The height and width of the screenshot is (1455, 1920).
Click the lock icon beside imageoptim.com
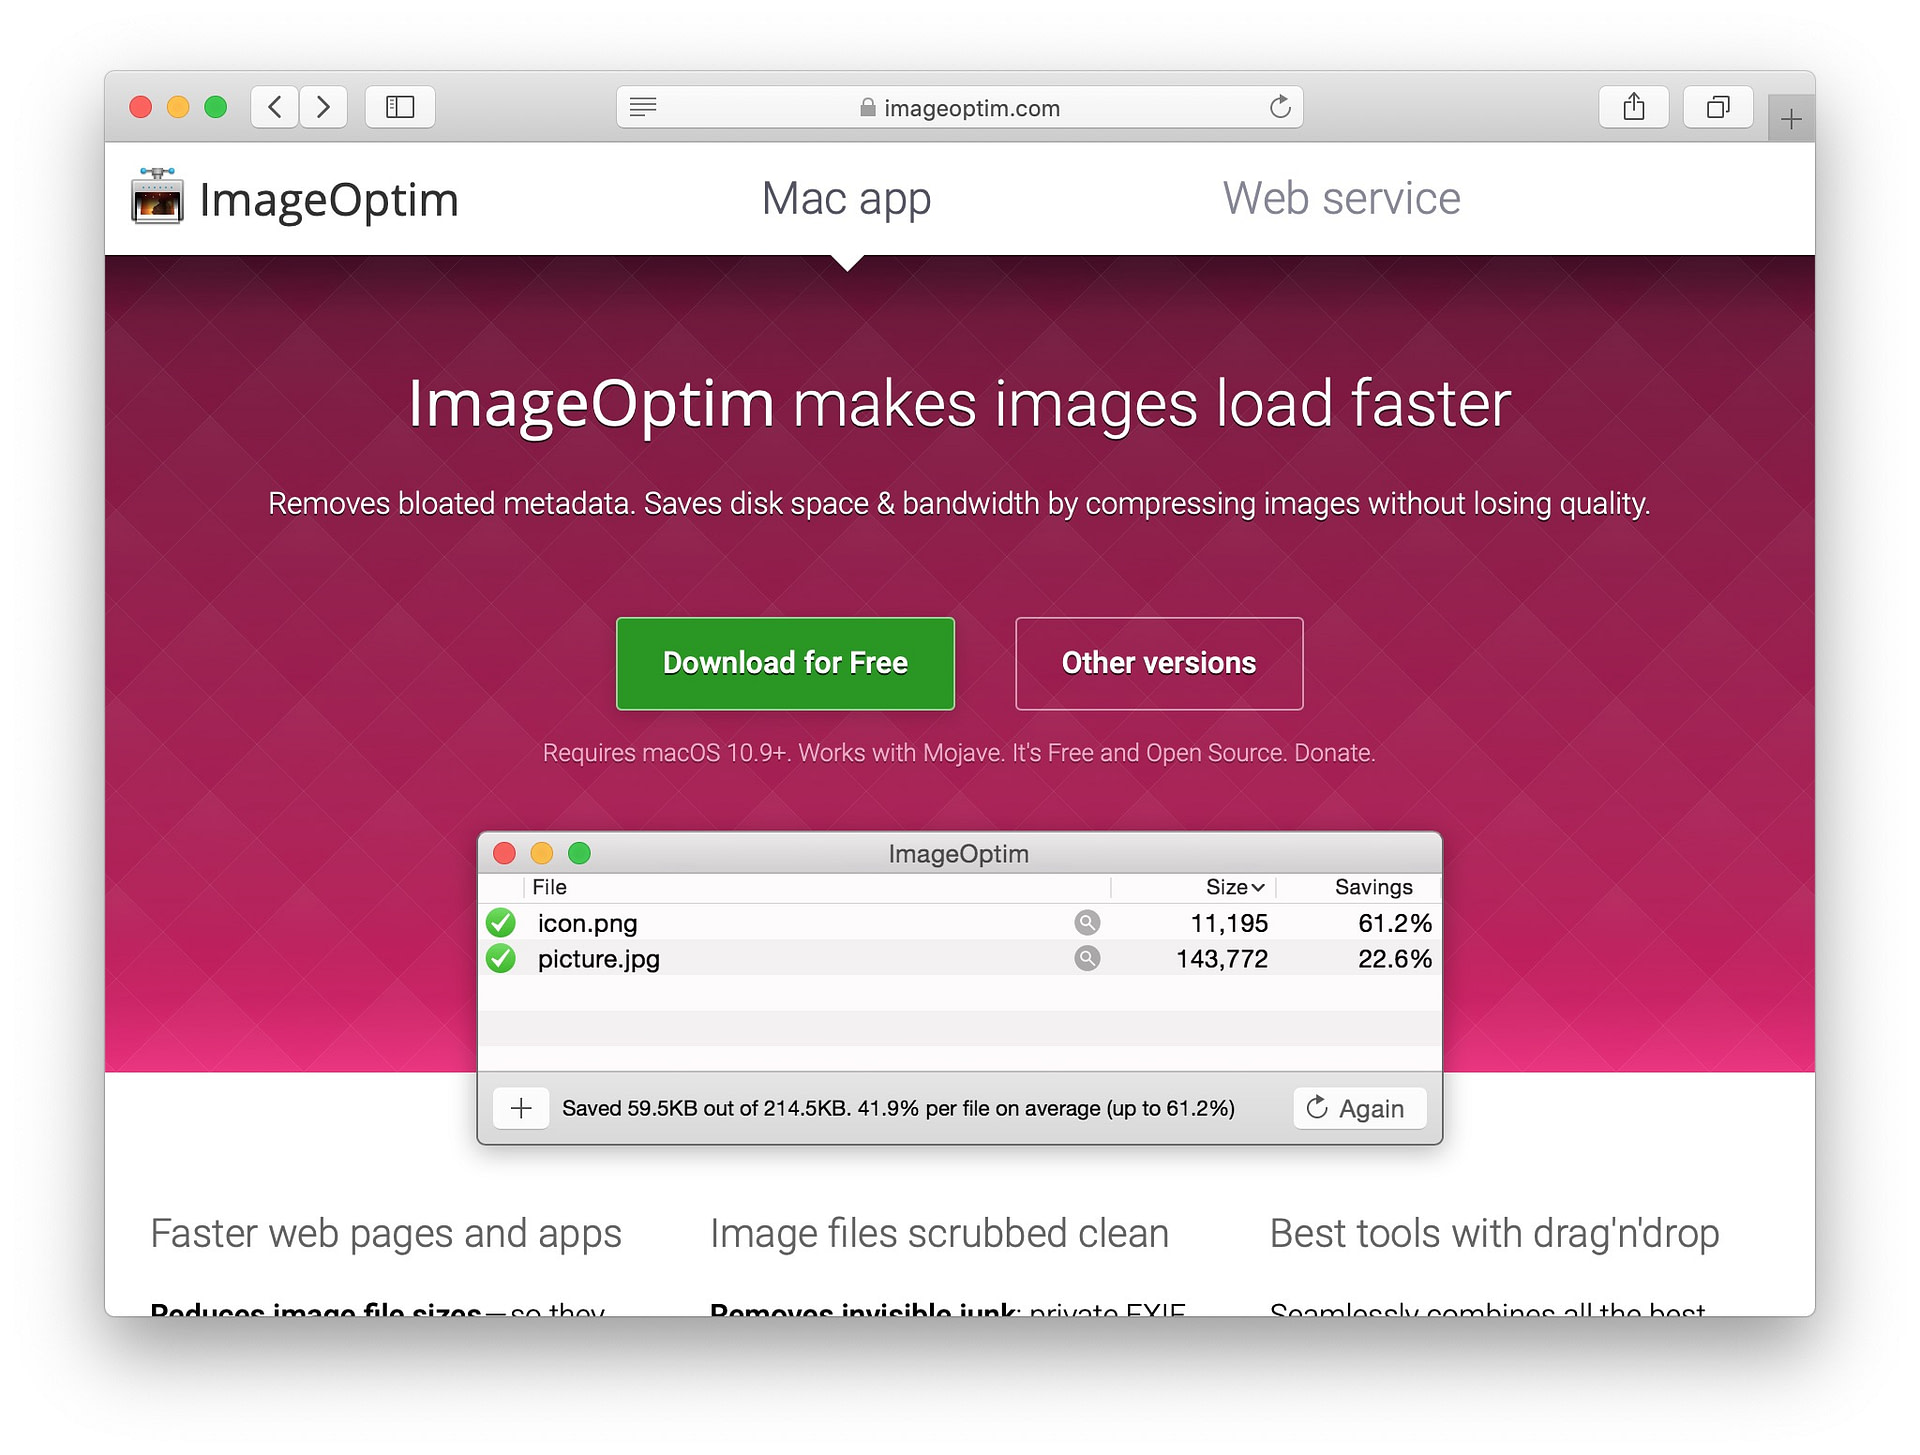[x=868, y=107]
